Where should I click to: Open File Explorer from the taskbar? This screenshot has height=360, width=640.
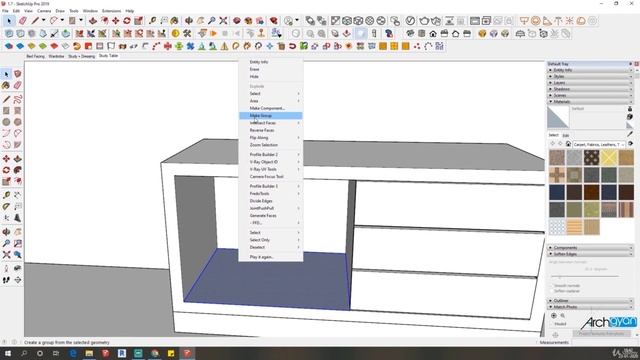89,353
